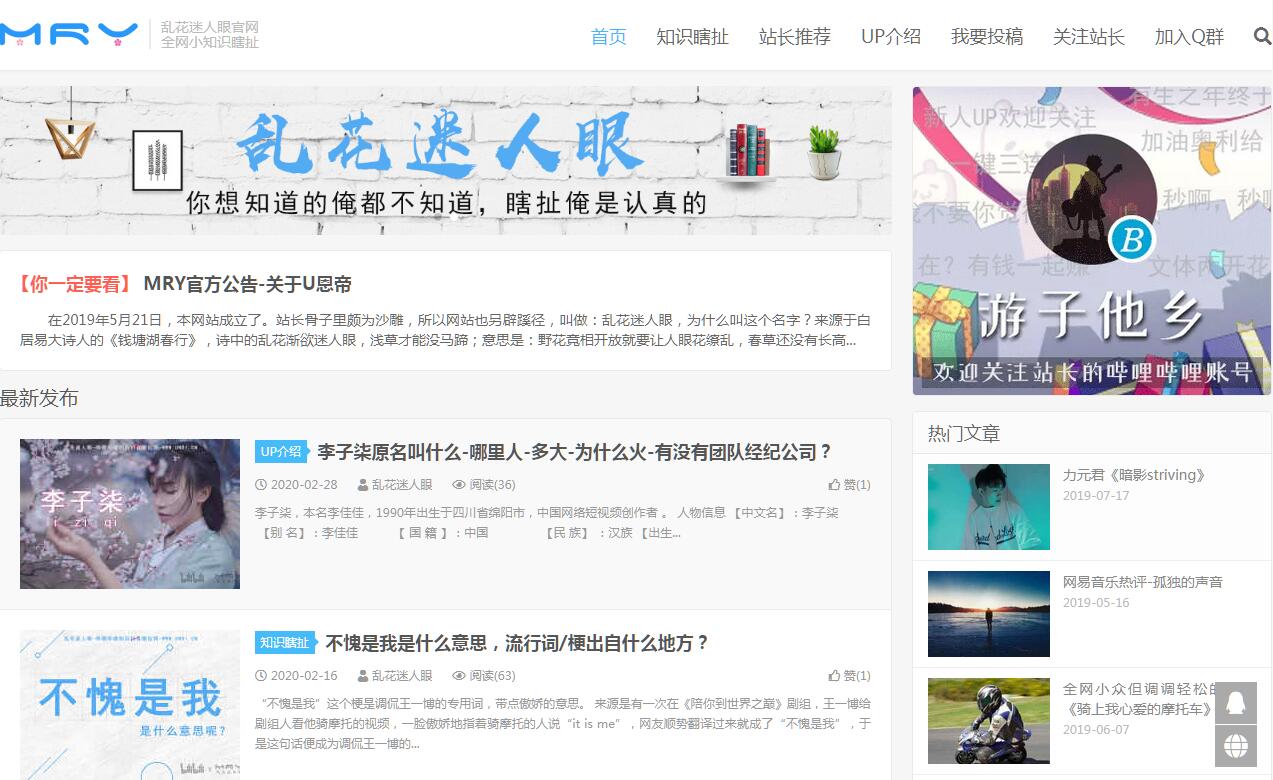Open the search magnifier icon

[1262, 36]
